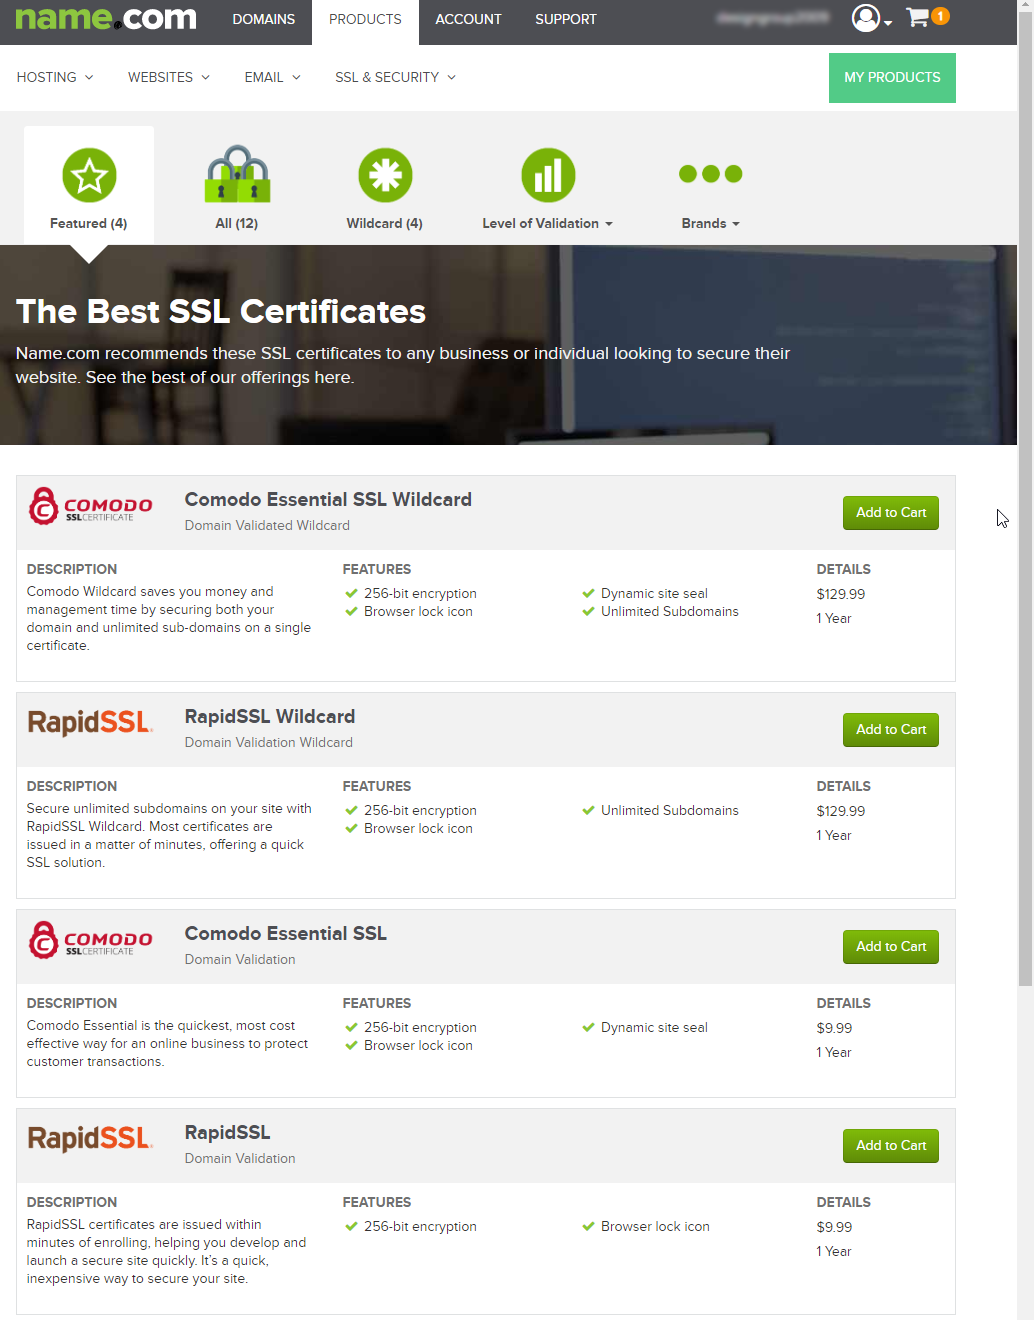Click the name.com logo
Screen dimensions: 1034x1320
coord(106,18)
